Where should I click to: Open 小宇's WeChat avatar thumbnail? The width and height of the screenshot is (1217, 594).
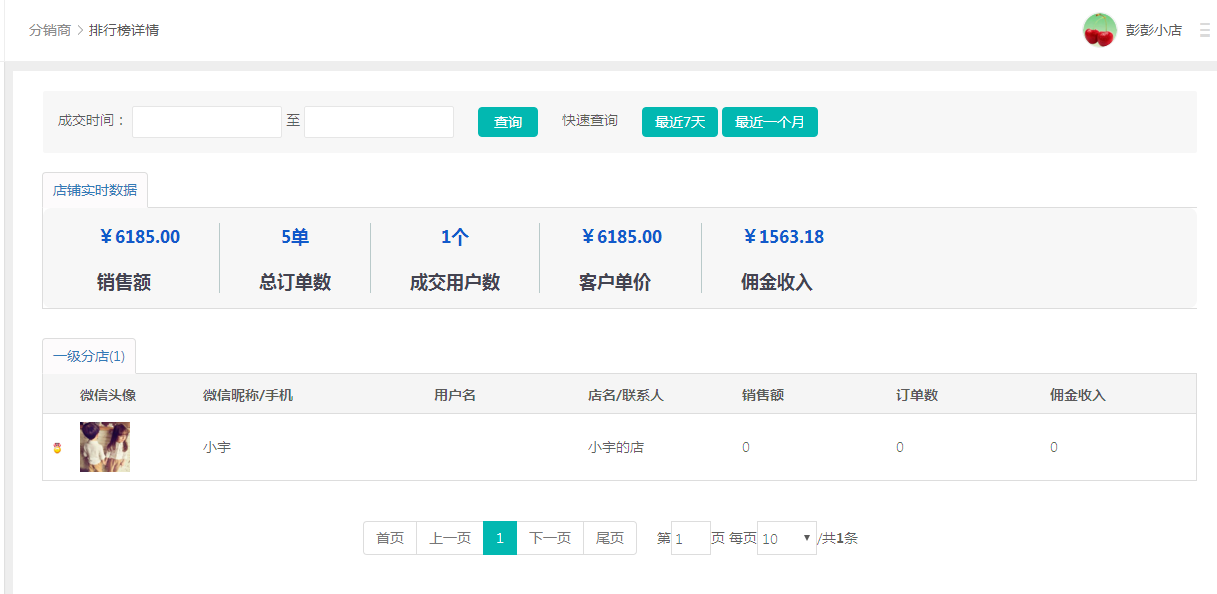click(x=105, y=447)
